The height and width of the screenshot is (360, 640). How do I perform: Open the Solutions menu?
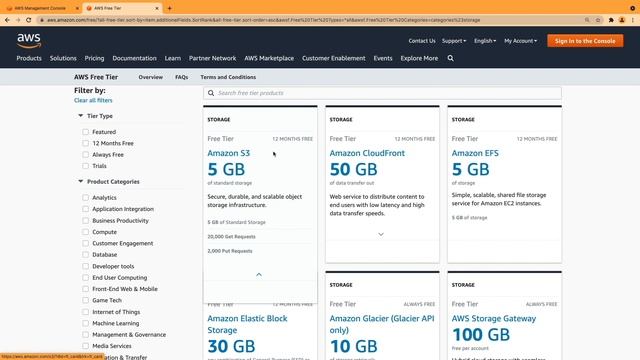click(x=63, y=58)
